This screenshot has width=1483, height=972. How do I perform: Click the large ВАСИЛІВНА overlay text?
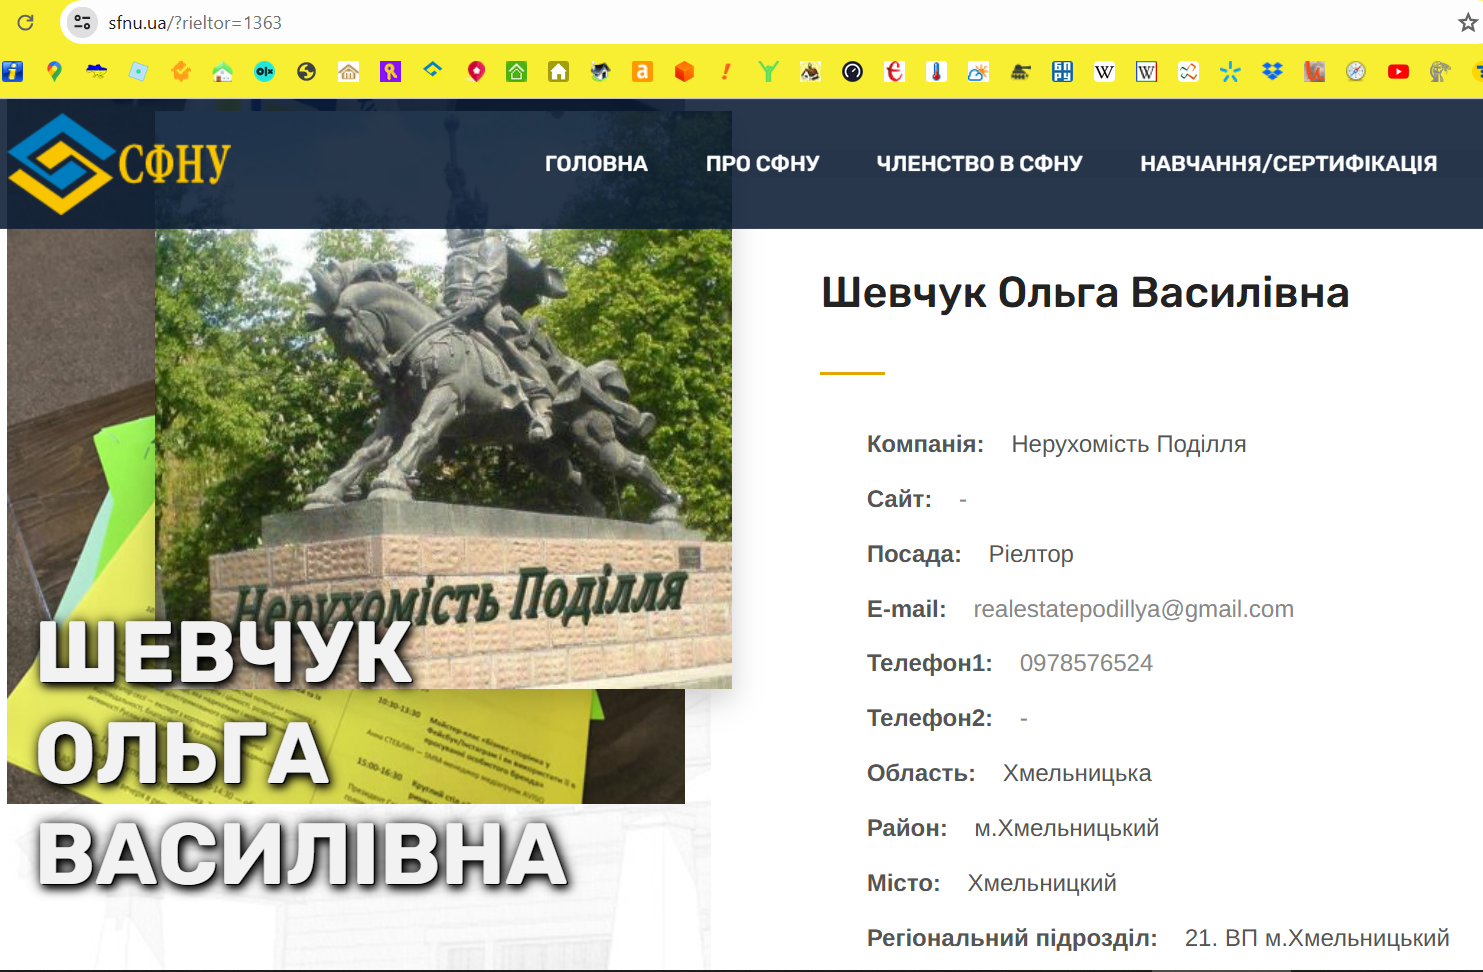point(303,855)
